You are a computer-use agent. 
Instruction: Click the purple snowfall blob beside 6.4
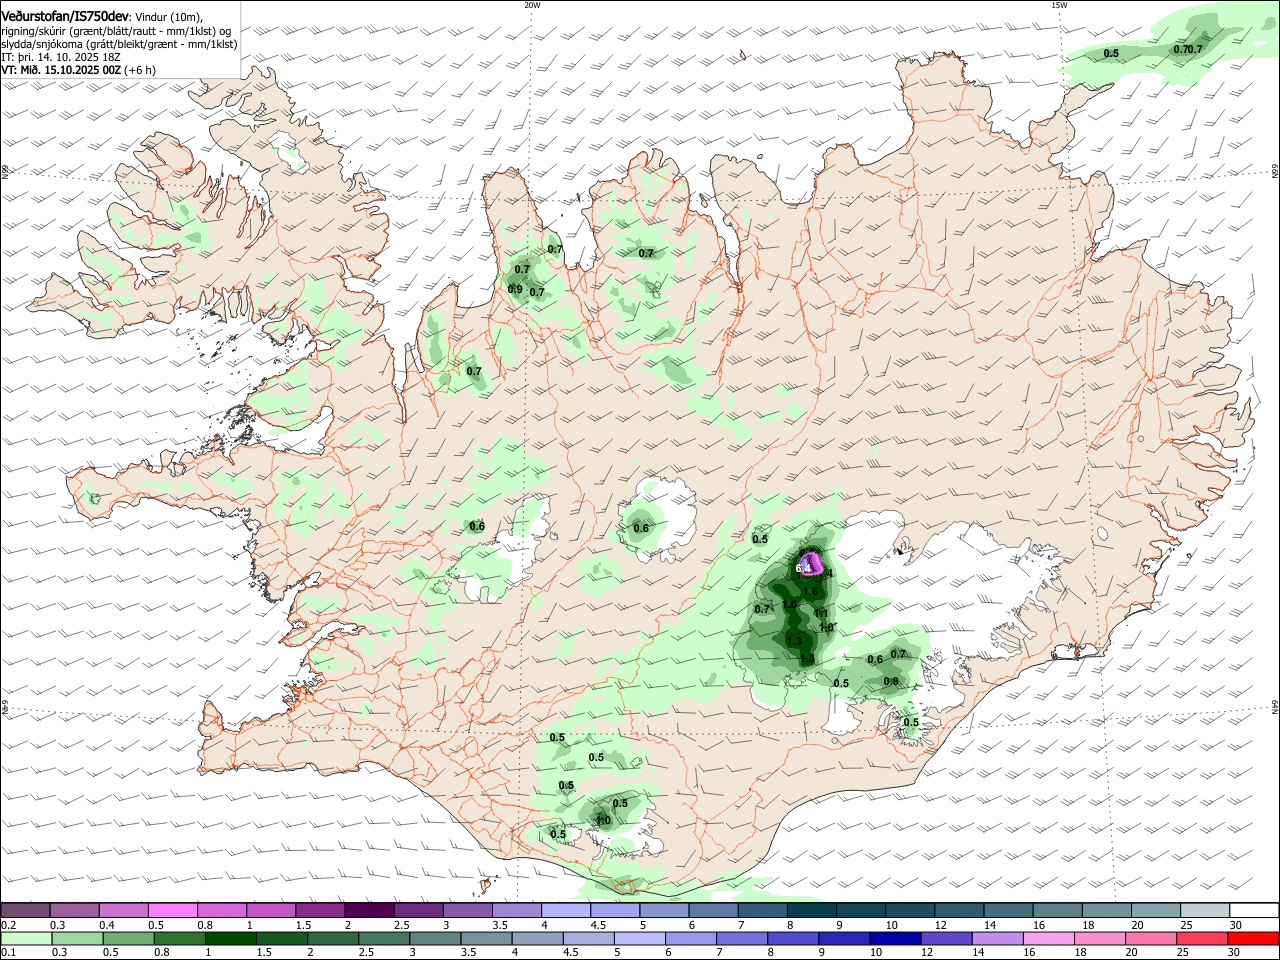(x=812, y=563)
